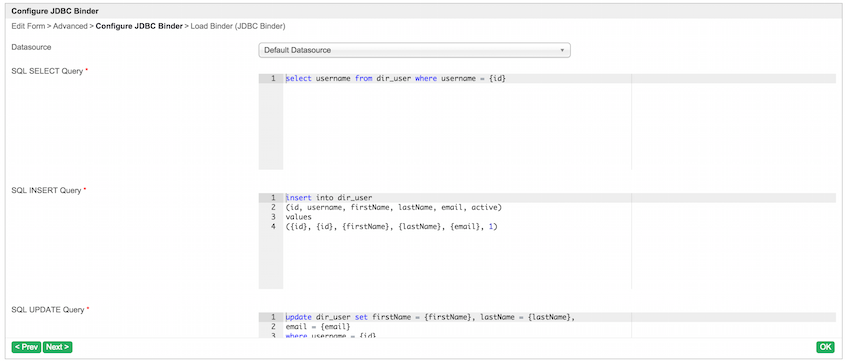Viewport: 845px width, 361px height.
Task: Select Configure JDBC Binder breadcrumb
Action: tap(139, 26)
